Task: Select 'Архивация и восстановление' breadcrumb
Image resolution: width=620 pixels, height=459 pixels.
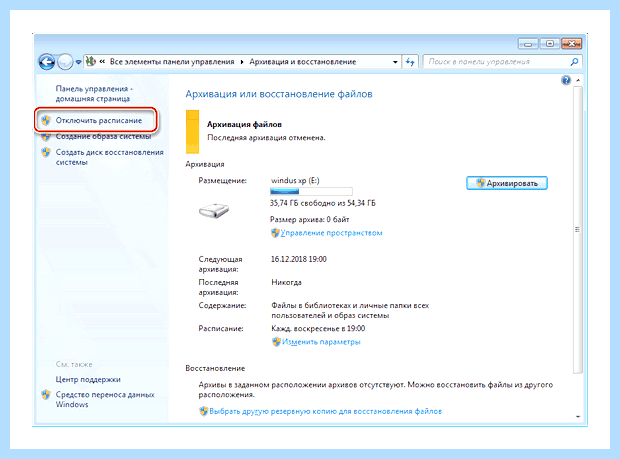Action: click(302, 62)
